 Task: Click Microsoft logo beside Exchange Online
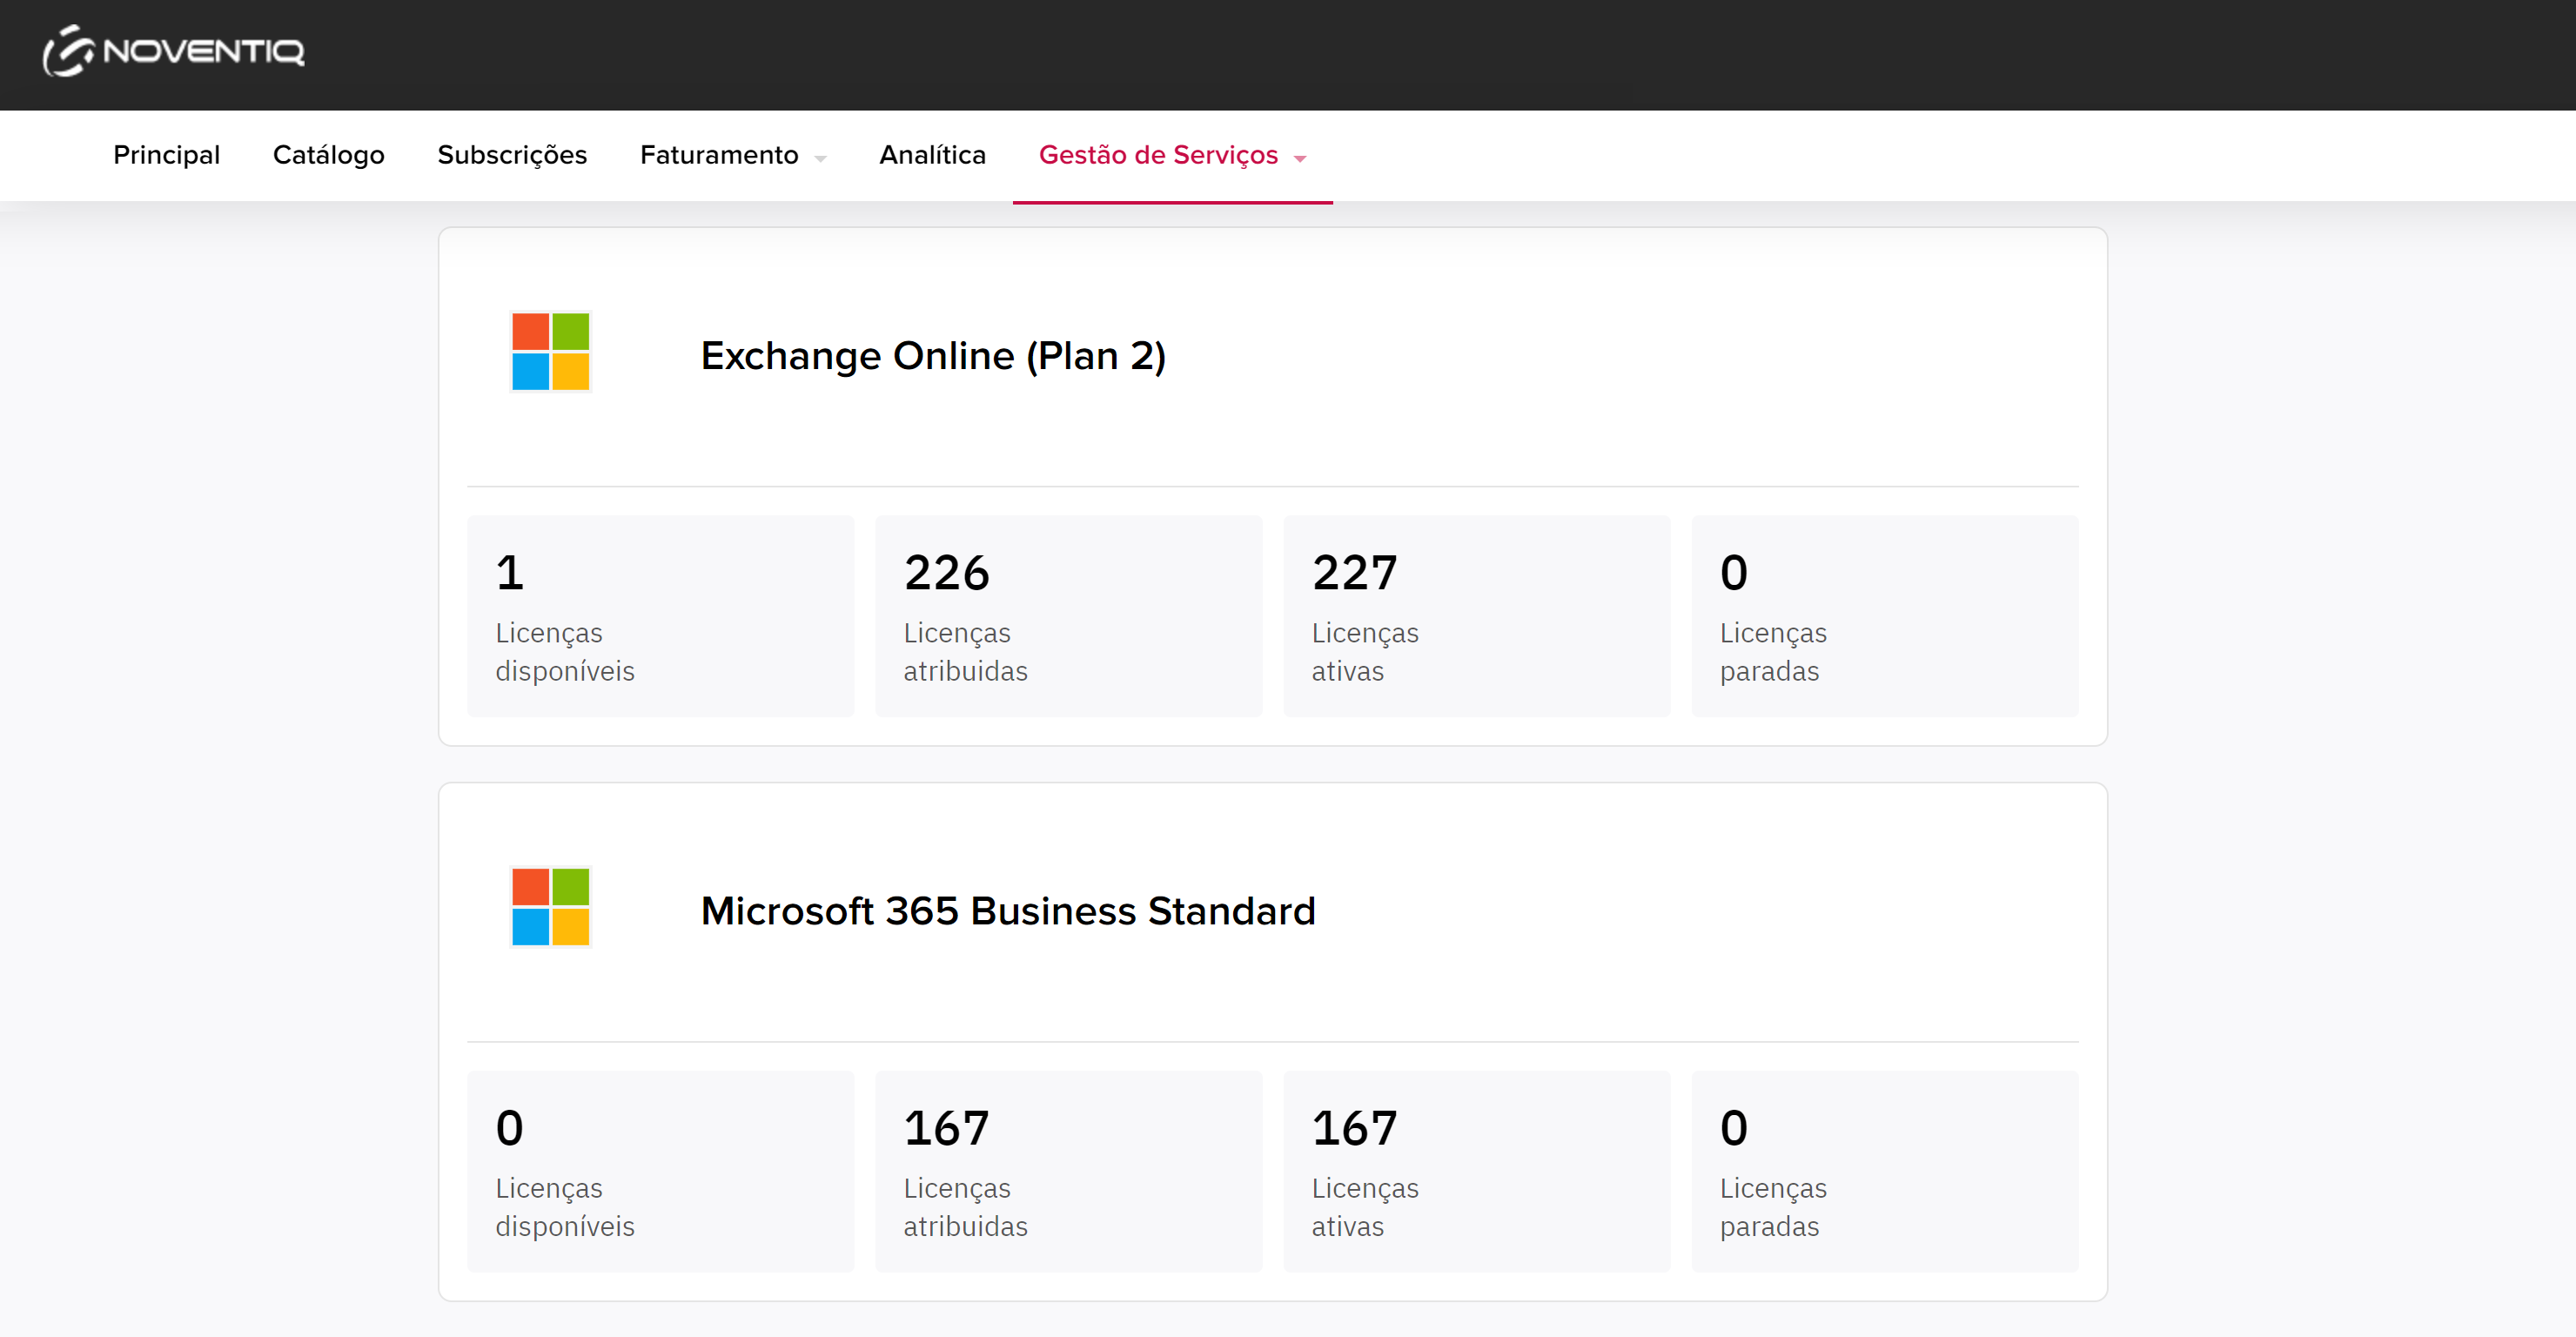coord(550,352)
